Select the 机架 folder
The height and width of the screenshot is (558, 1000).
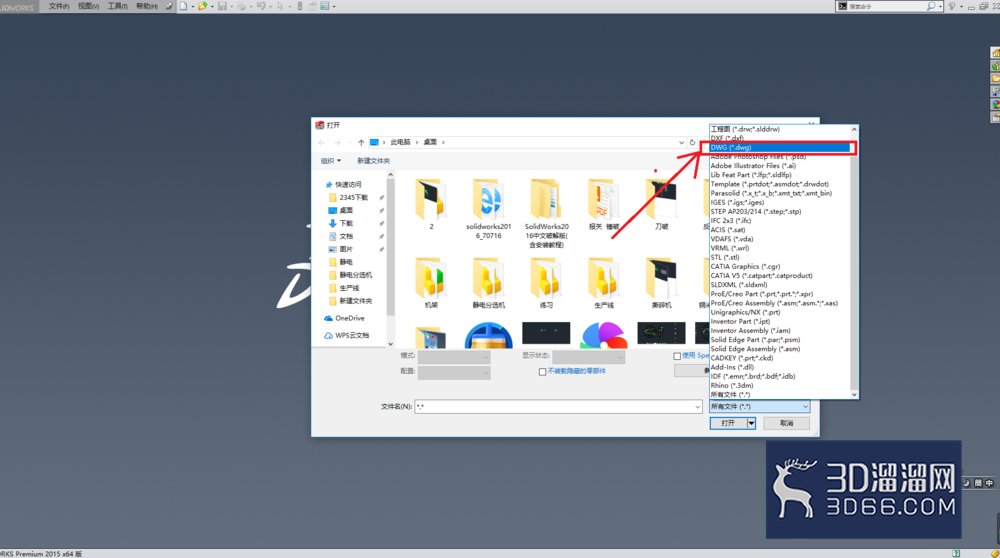click(x=431, y=283)
